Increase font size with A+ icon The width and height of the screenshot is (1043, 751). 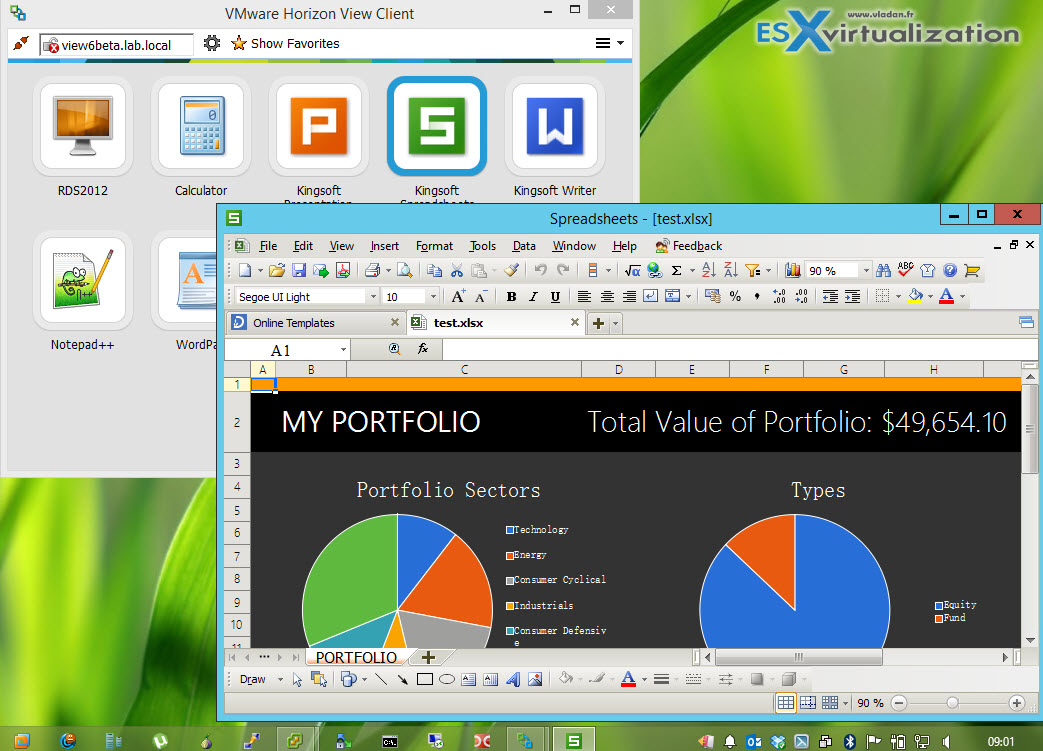(x=458, y=296)
